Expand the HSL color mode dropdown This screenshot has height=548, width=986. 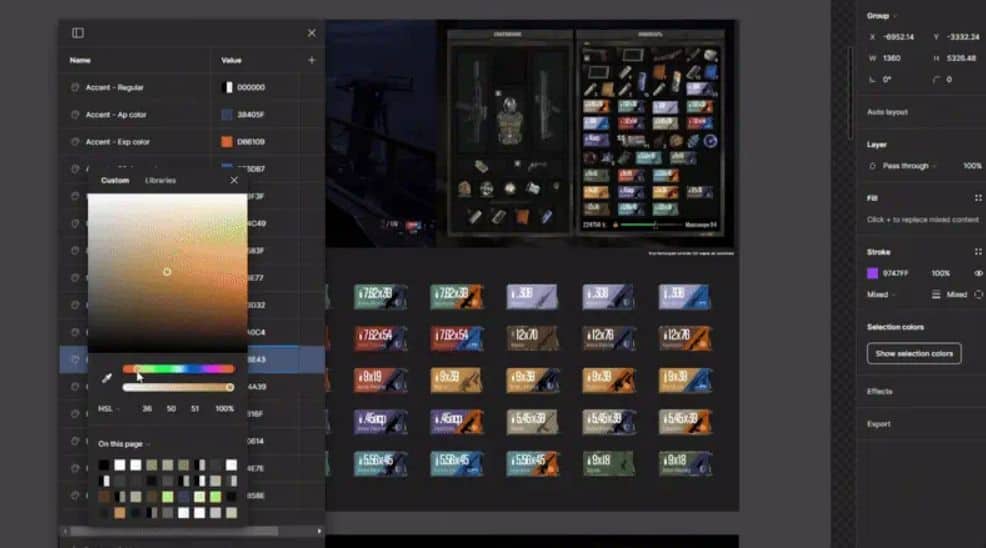point(108,409)
